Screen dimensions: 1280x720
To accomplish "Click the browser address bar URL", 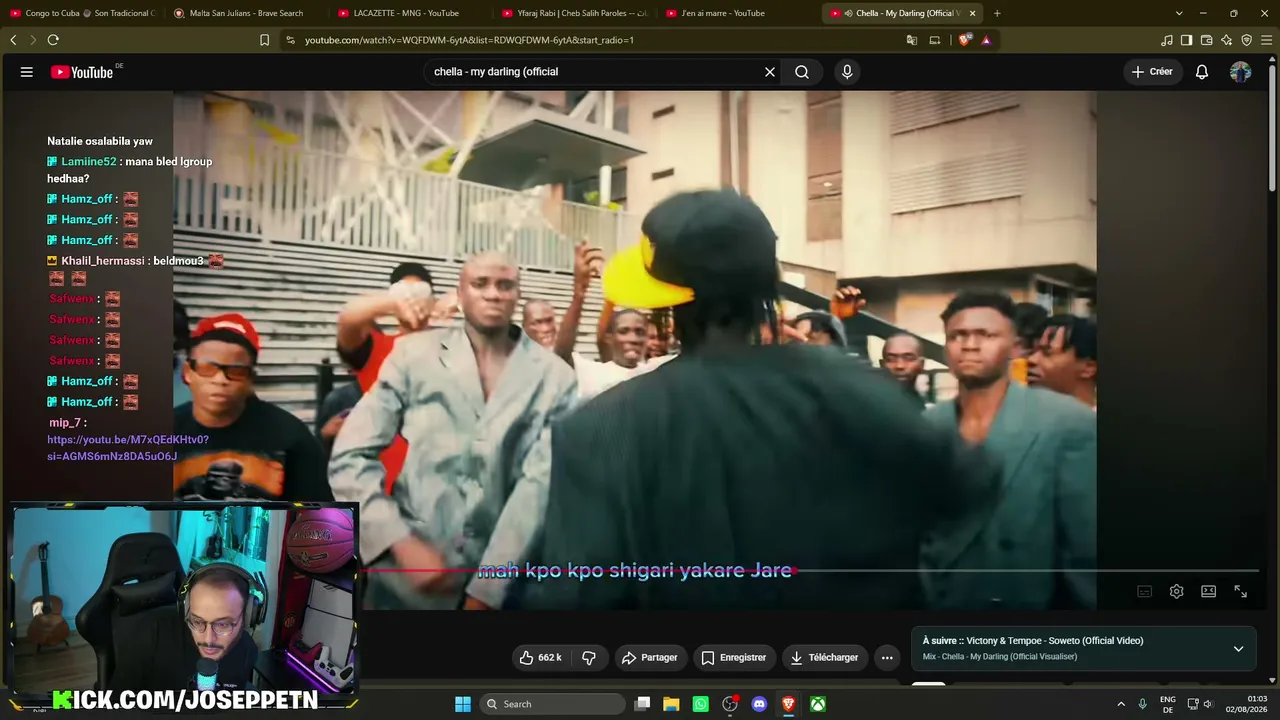I will point(469,40).
